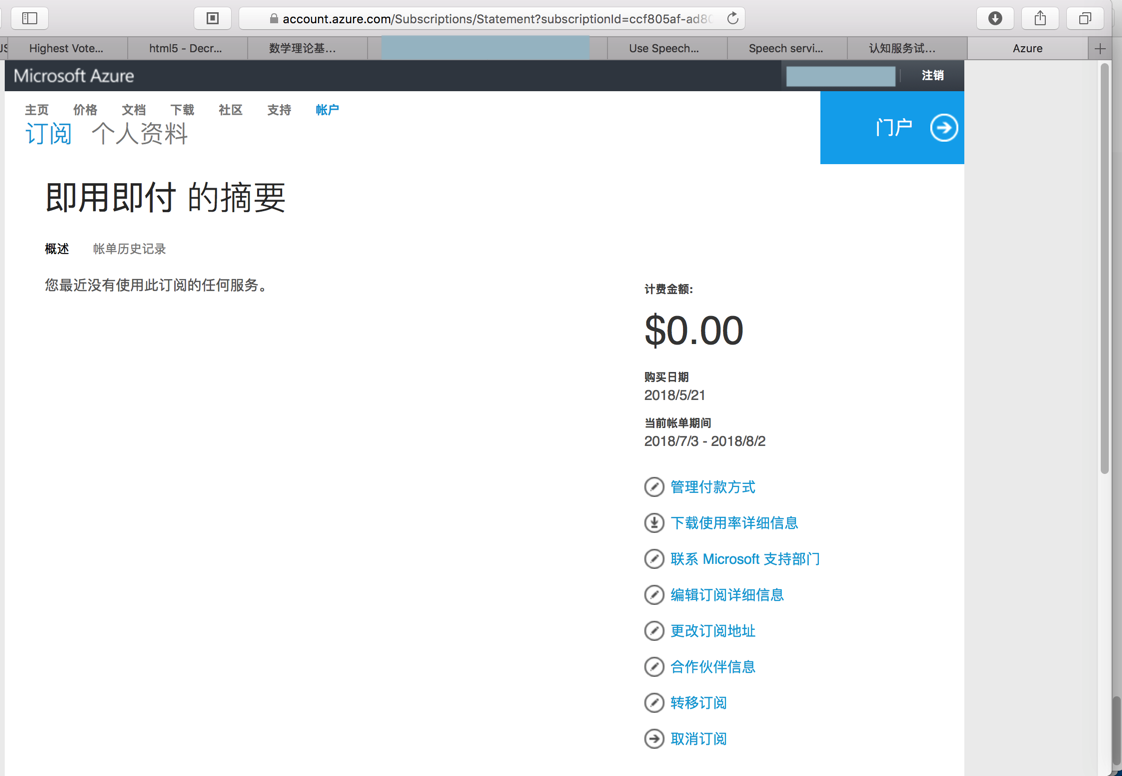1122x776 pixels.
Task: Open the 帐户 navigation item
Action: tap(327, 110)
